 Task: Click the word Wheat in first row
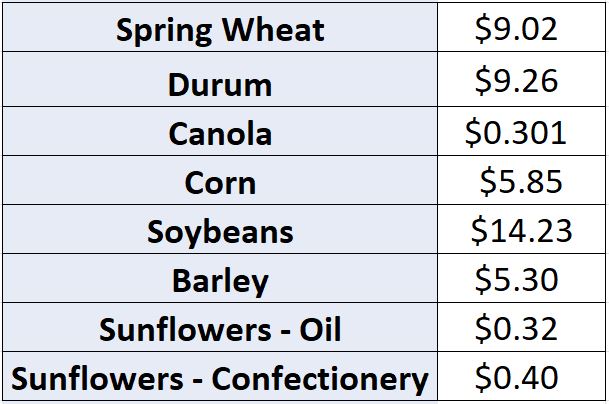coord(273,30)
